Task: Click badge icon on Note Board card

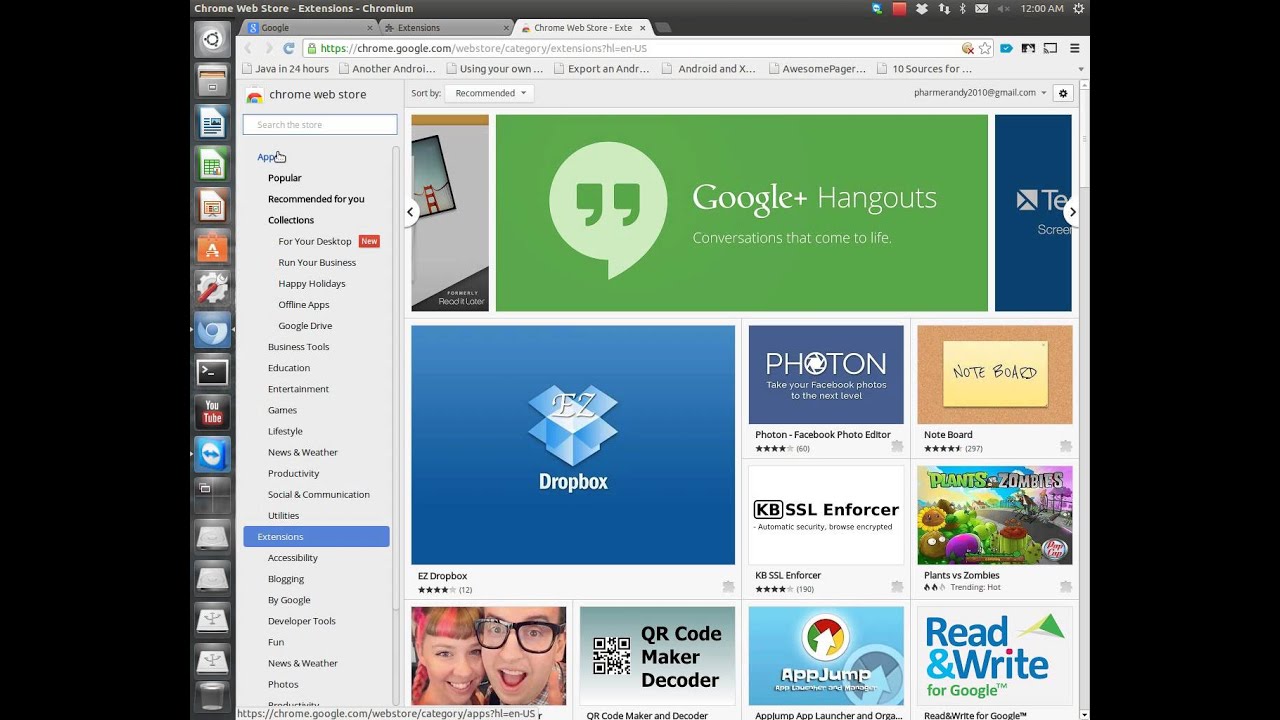Action: point(1066,446)
